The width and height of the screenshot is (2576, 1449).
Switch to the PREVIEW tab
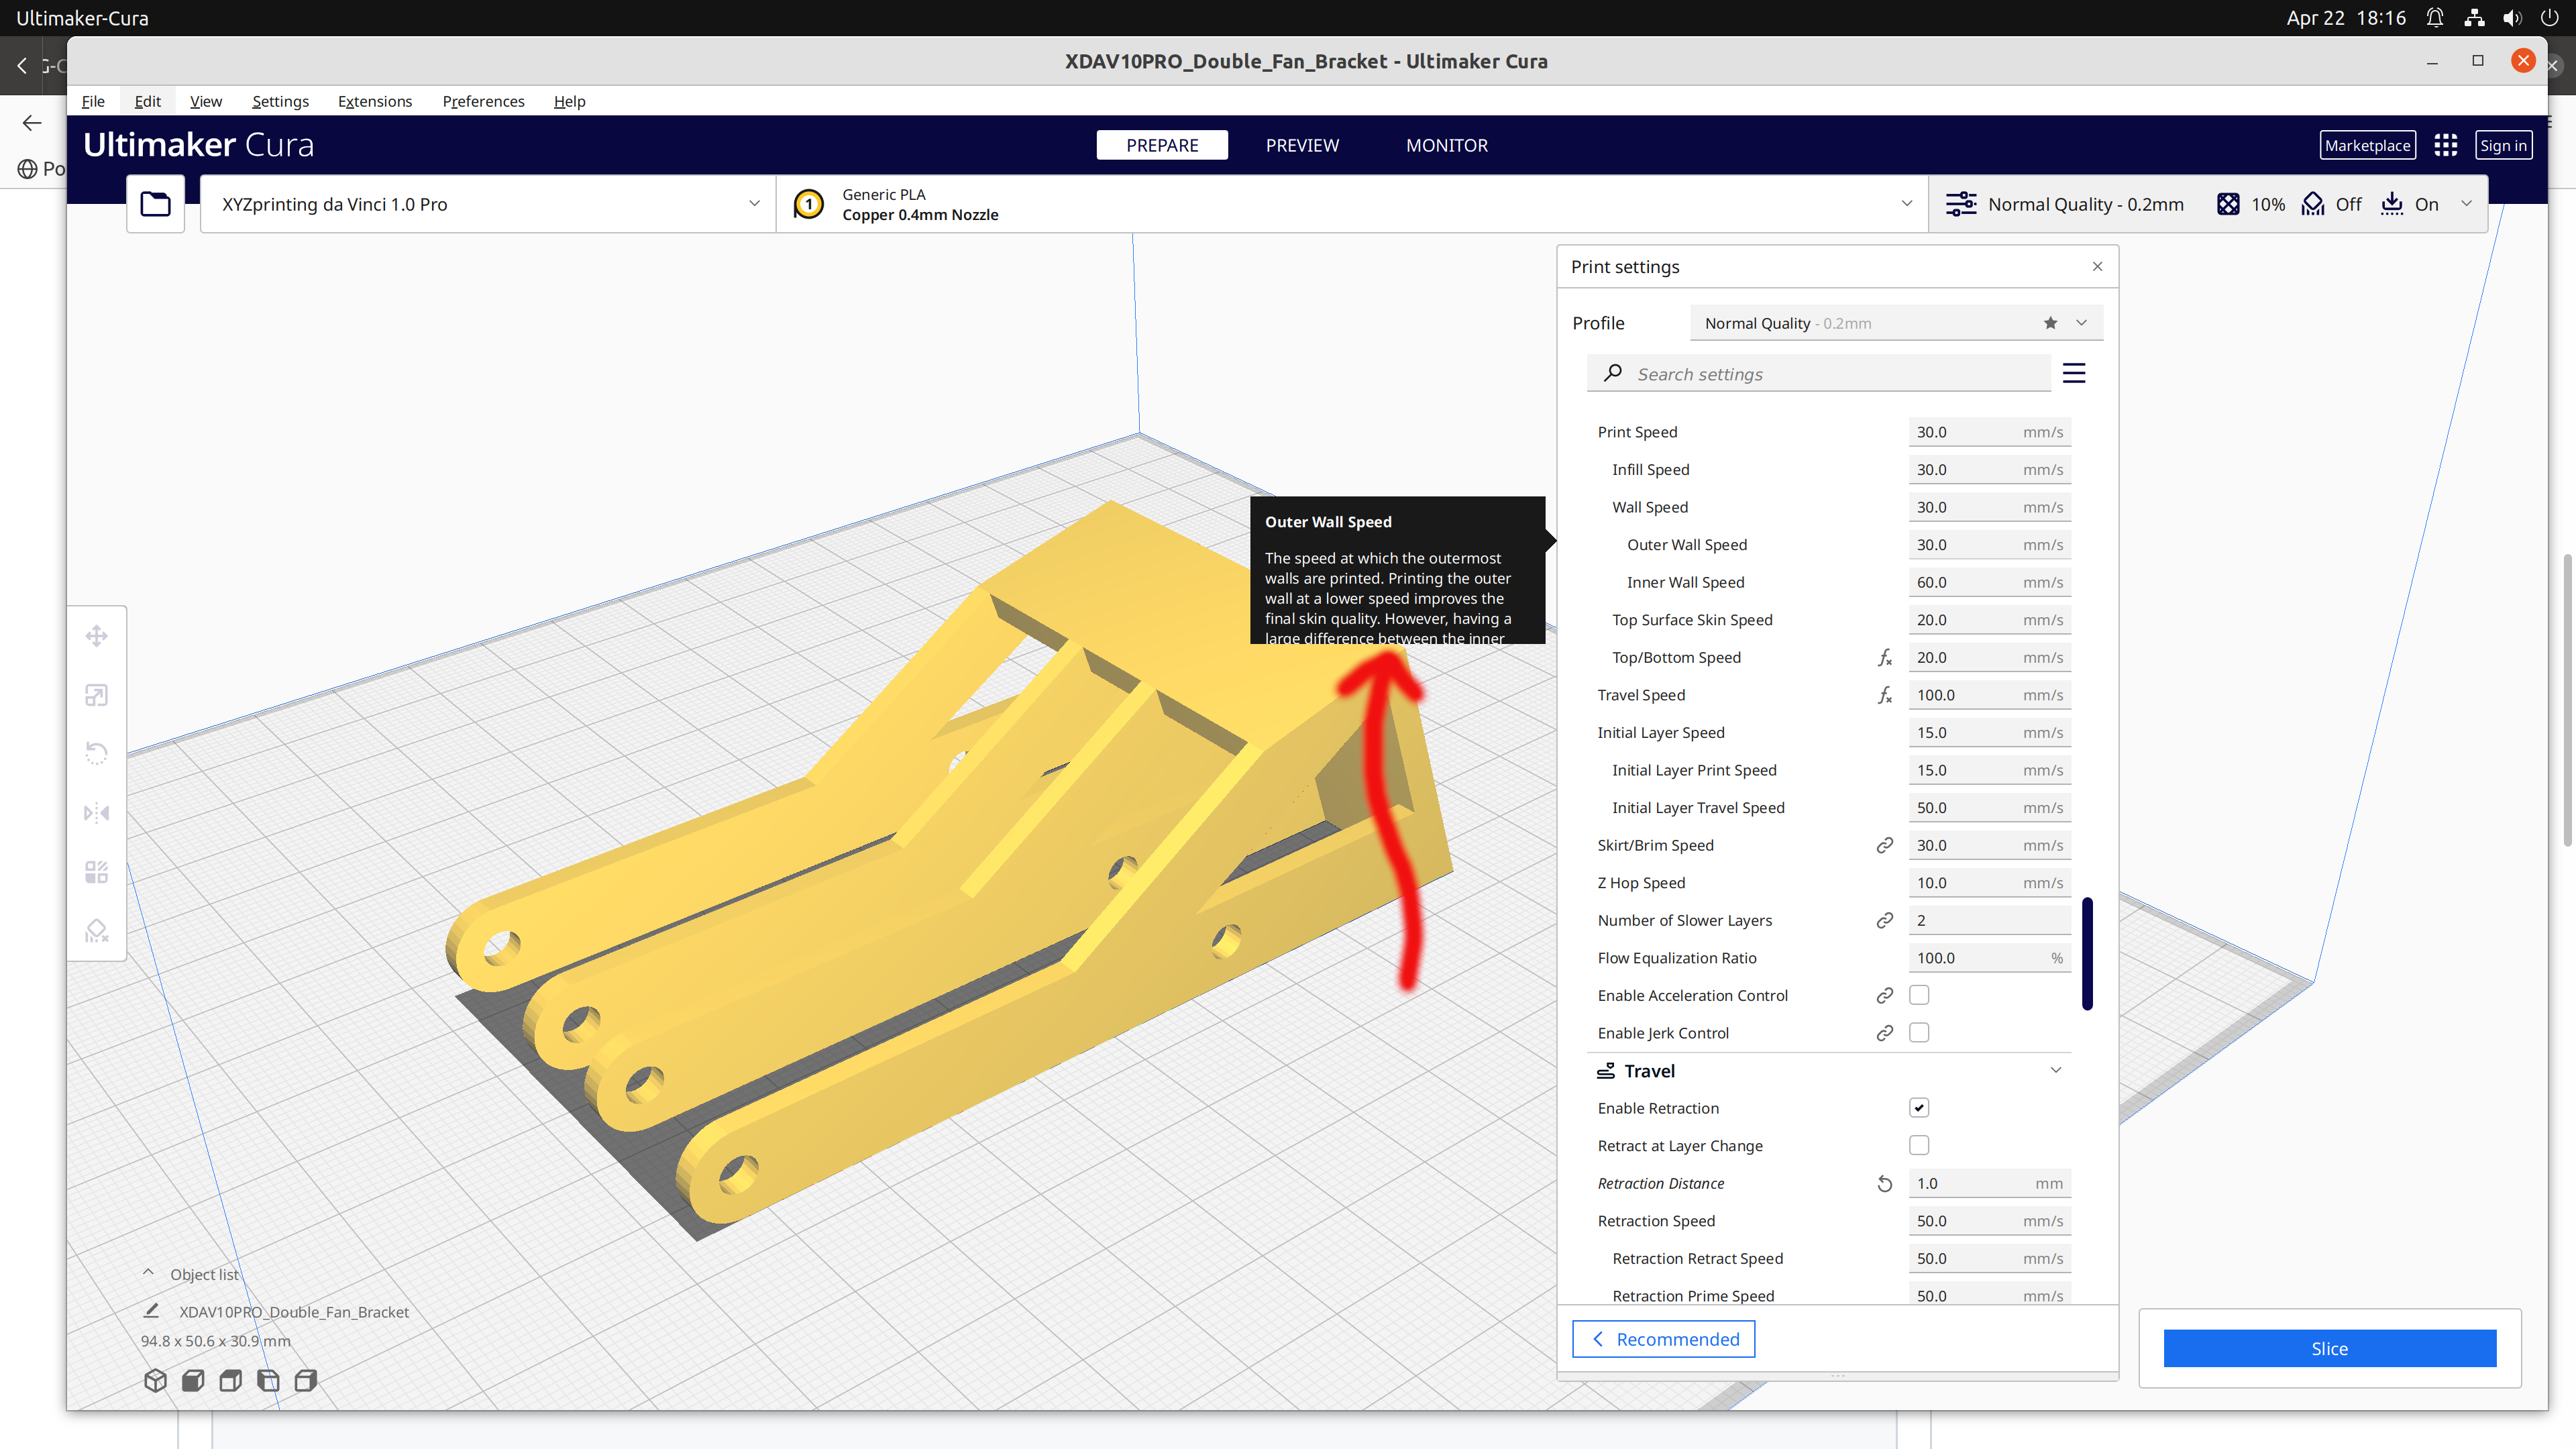(1302, 145)
